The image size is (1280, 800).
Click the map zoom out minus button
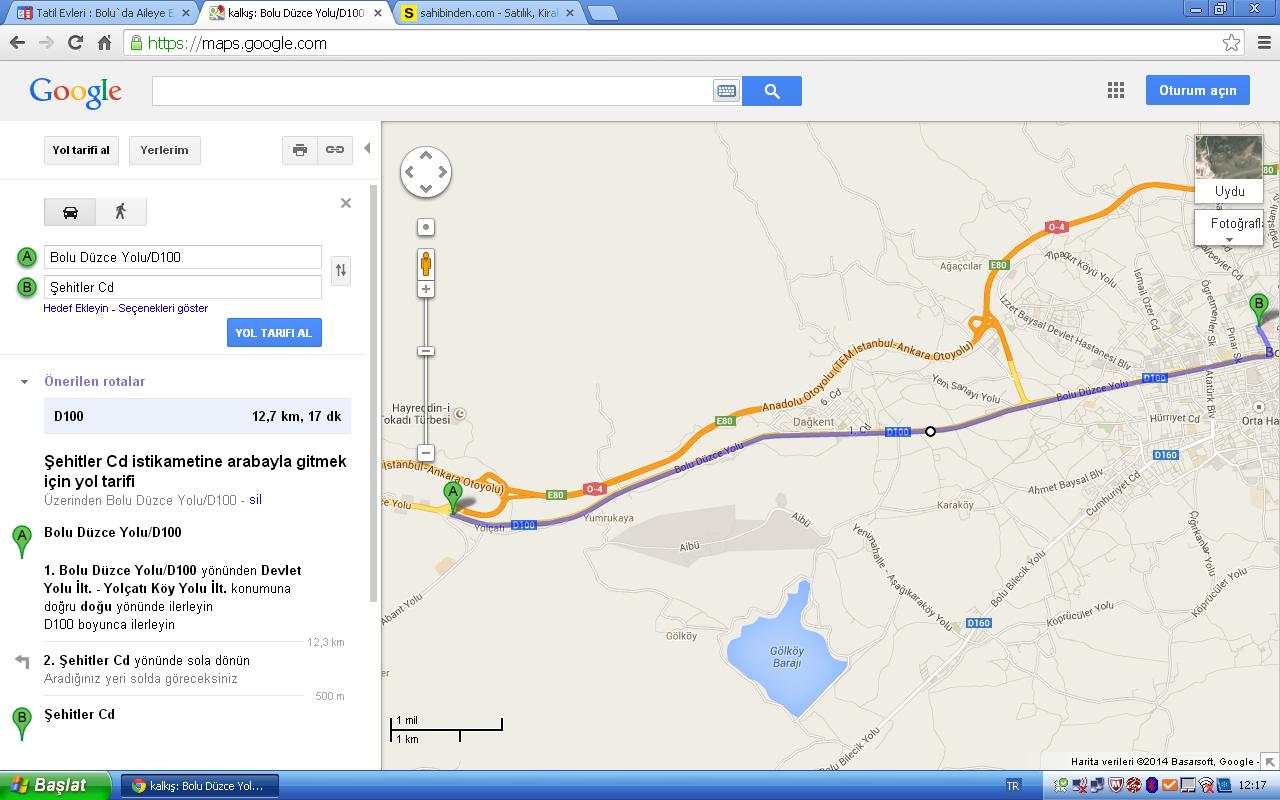point(426,453)
